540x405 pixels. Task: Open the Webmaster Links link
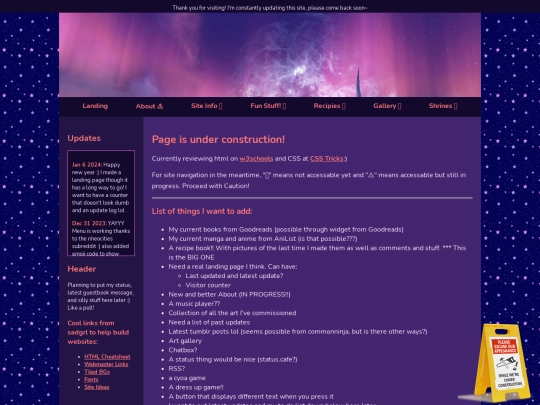coord(106,364)
